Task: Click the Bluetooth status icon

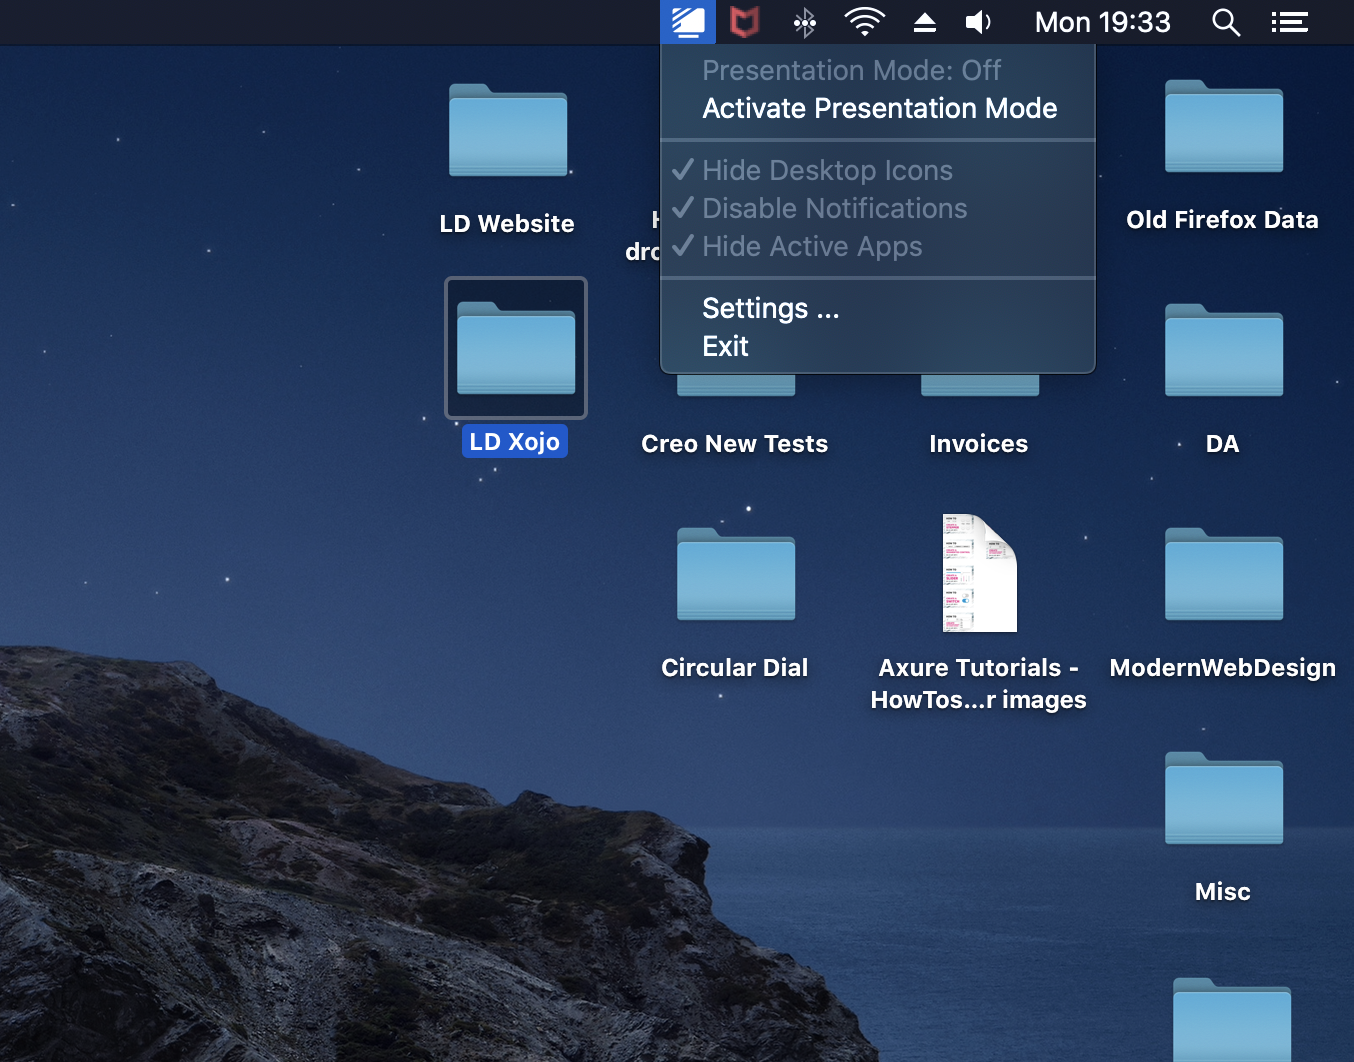Action: (804, 22)
